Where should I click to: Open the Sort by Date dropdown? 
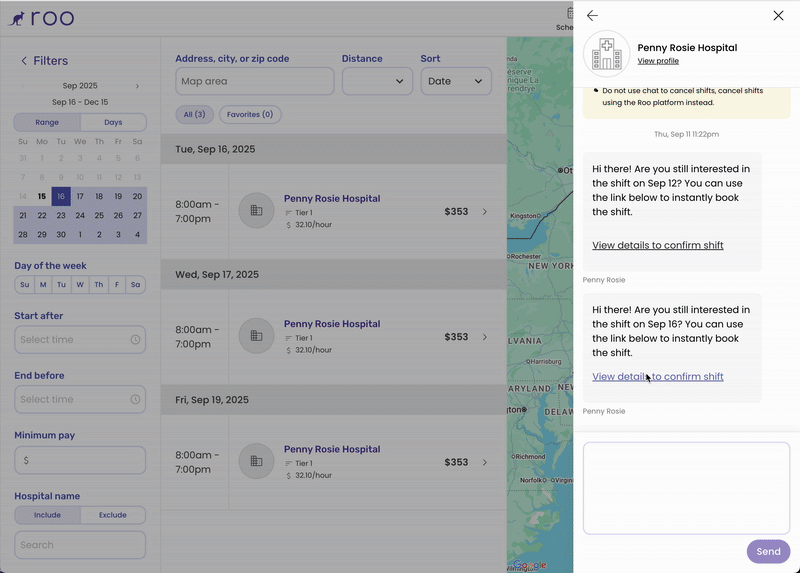456,81
